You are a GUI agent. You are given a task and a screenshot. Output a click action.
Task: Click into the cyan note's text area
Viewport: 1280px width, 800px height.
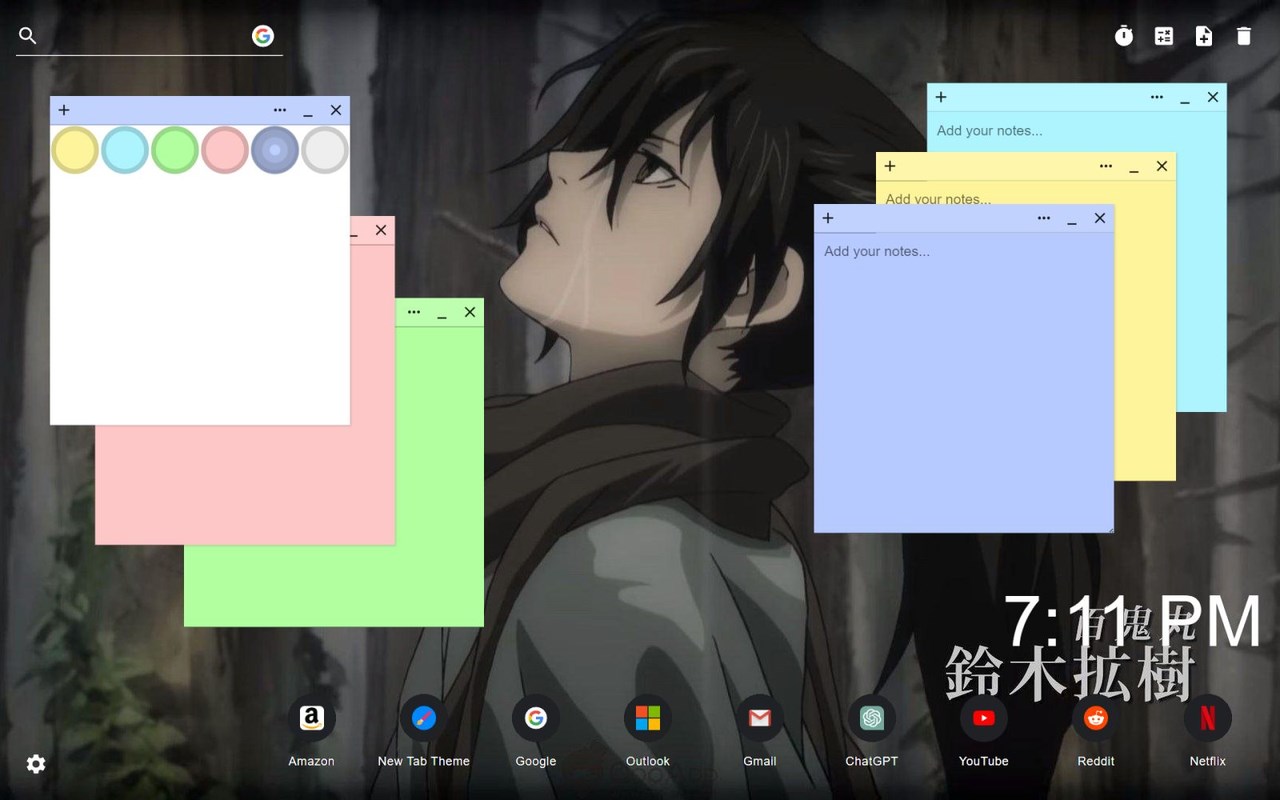1076,131
